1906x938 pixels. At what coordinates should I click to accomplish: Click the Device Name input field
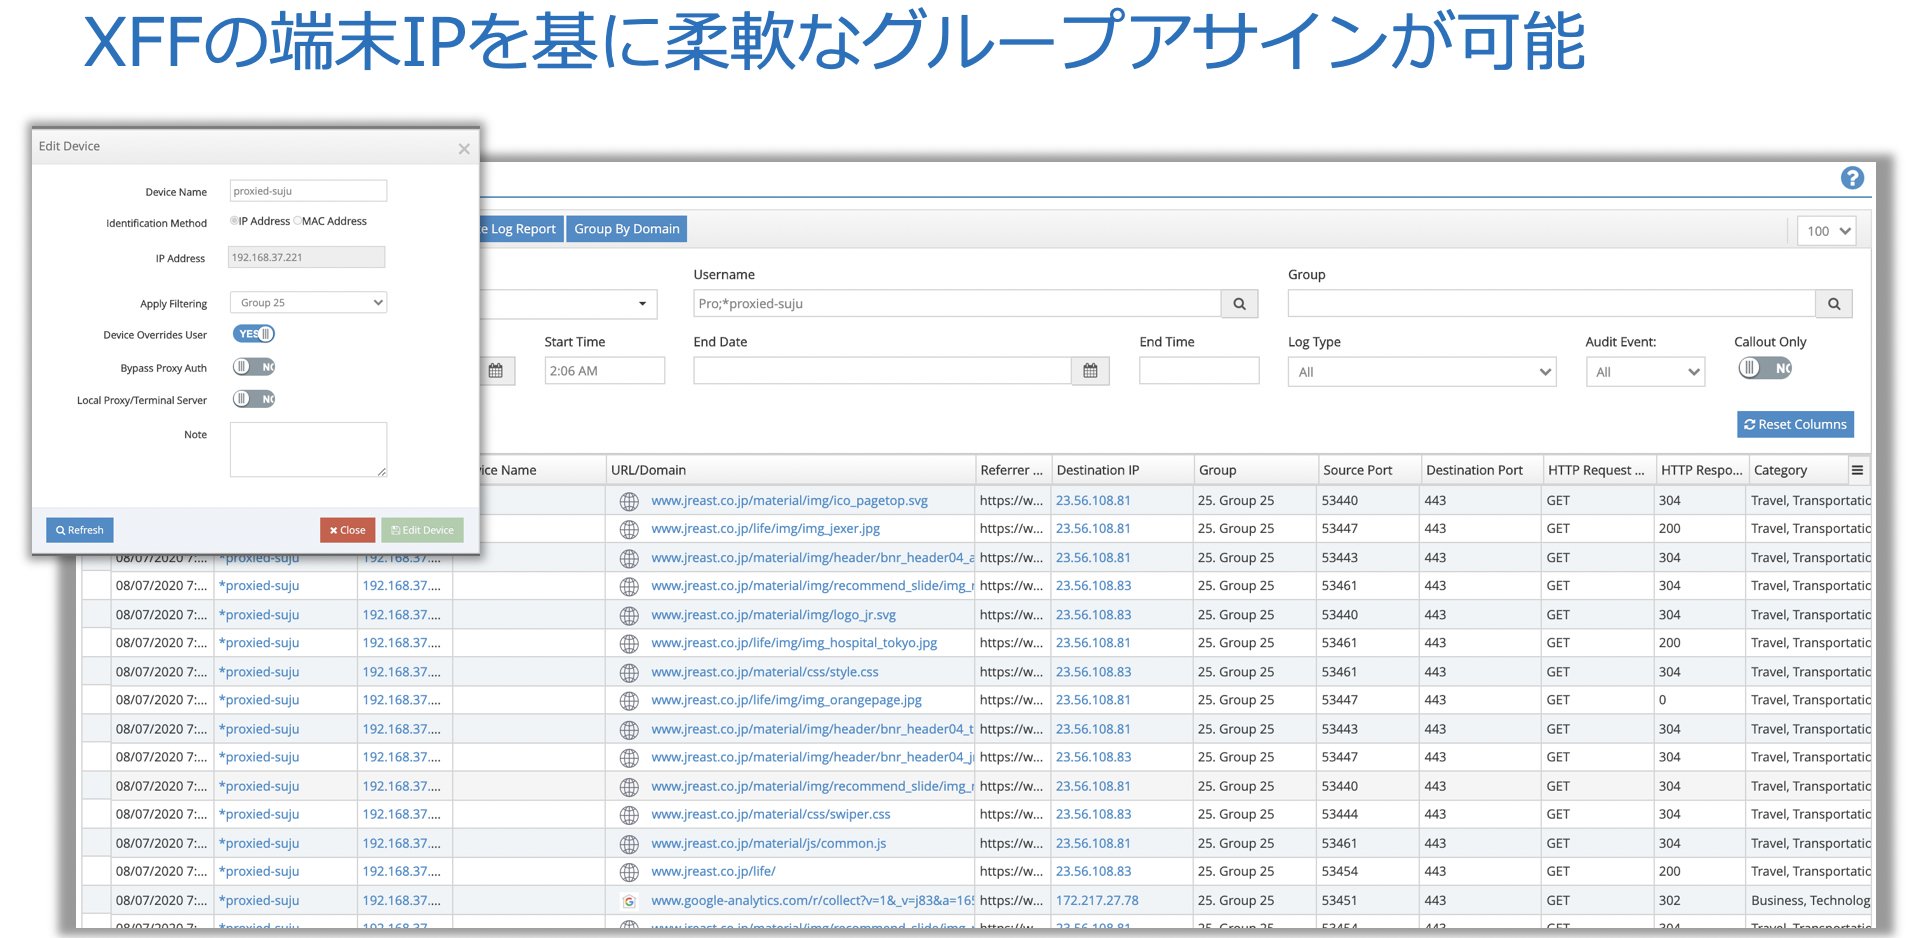pos(308,191)
